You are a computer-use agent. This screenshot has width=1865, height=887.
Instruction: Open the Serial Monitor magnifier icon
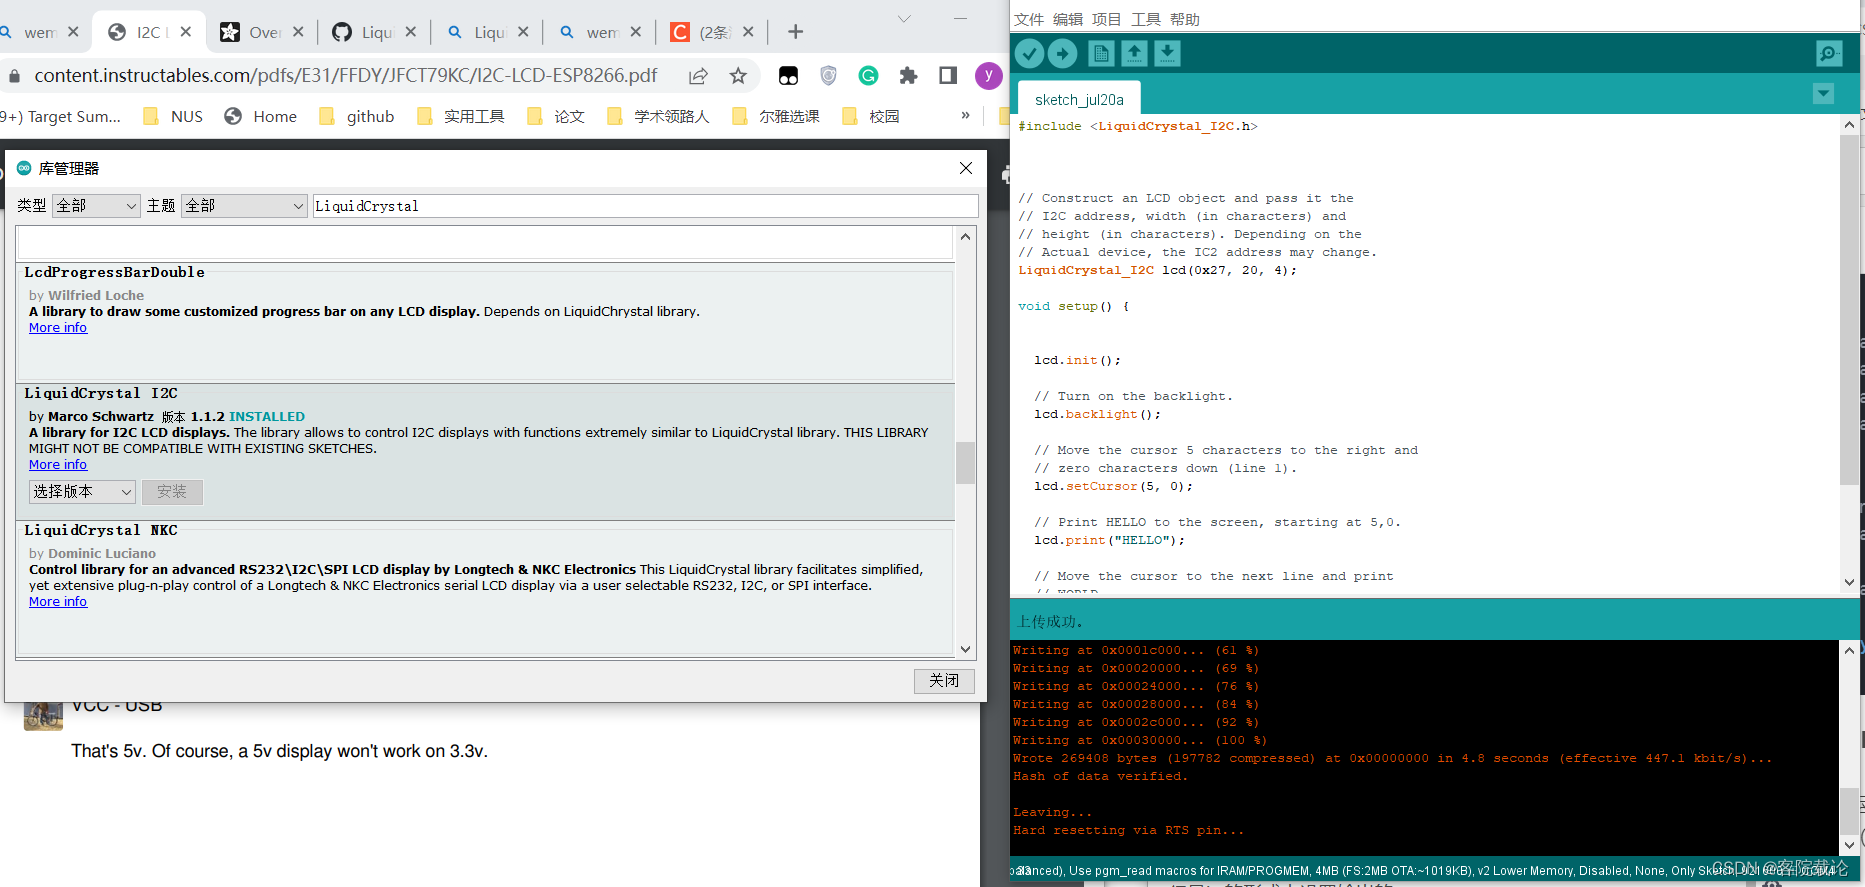(1829, 53)
